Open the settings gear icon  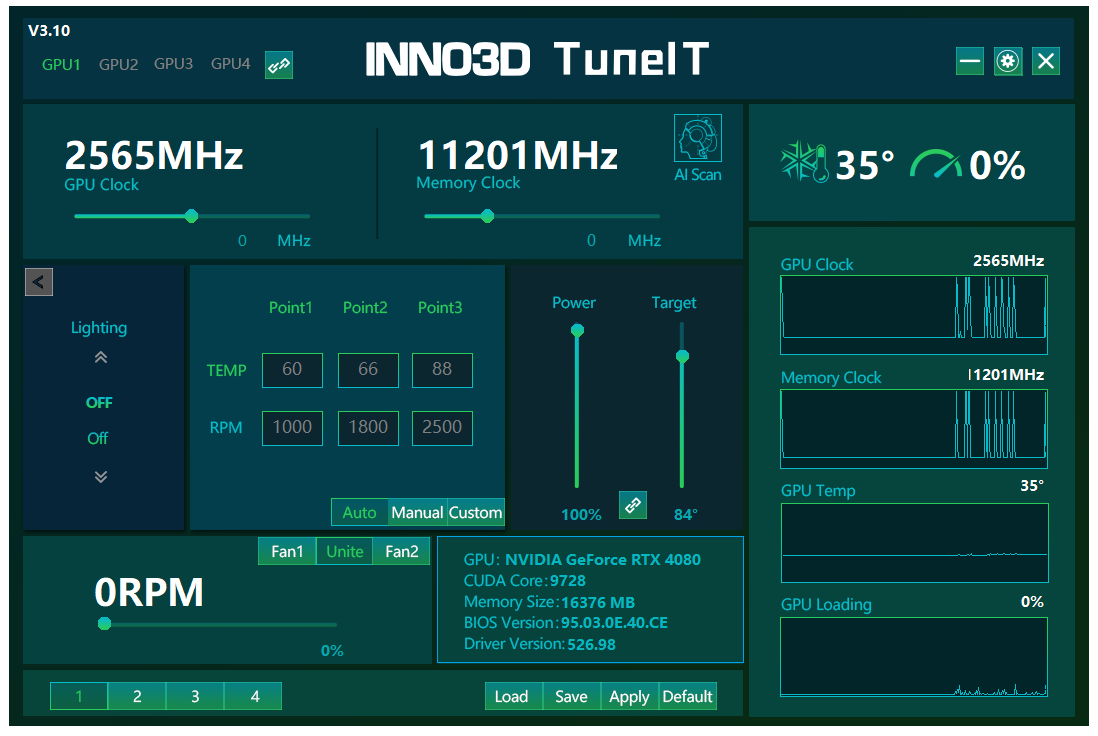tap(1008, 62)
